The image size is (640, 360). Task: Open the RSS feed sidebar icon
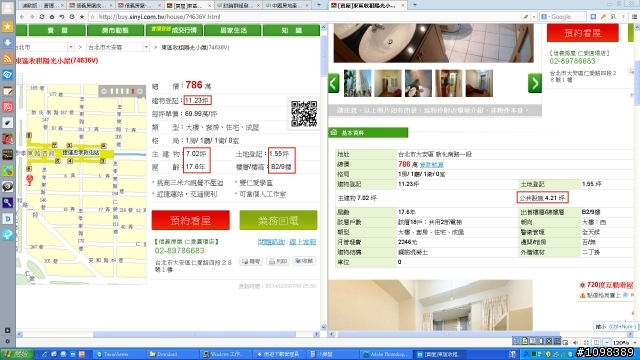(7, 59)
